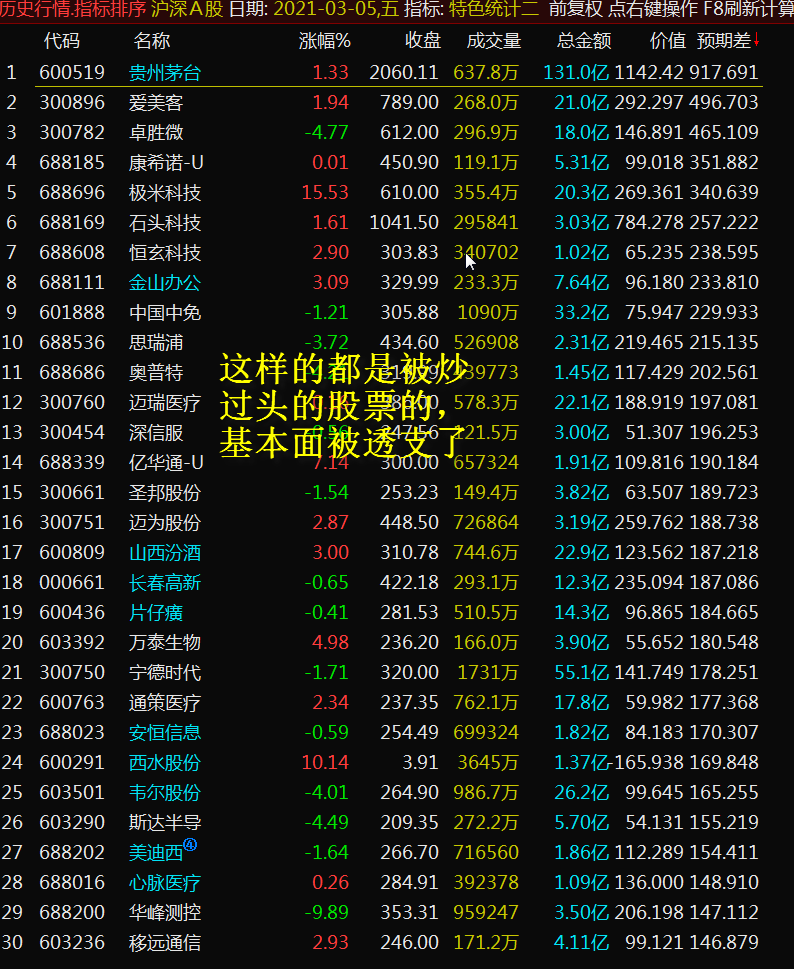Select stock 恒玄科技

click(x=165, y=252)
